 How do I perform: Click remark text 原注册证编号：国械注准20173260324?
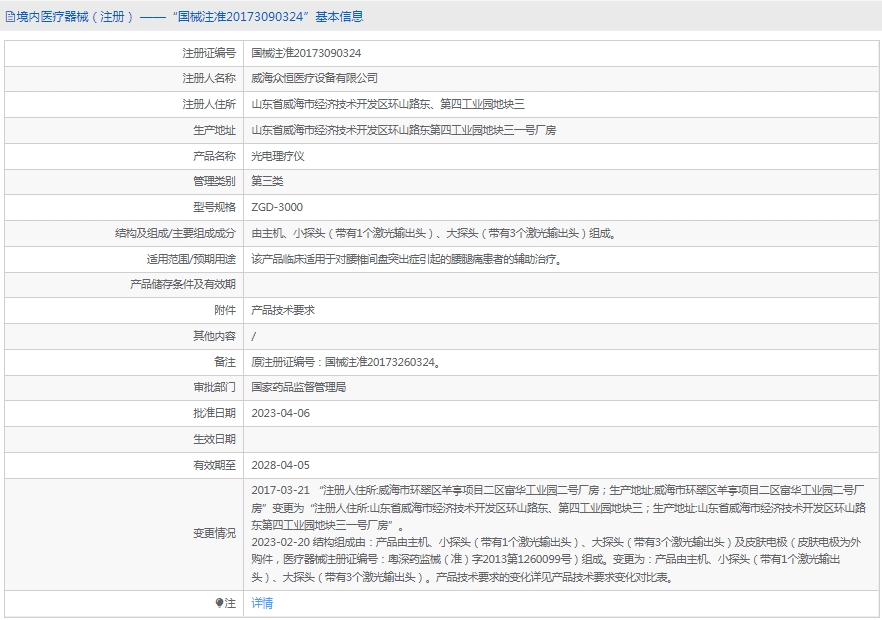point(345,362)
